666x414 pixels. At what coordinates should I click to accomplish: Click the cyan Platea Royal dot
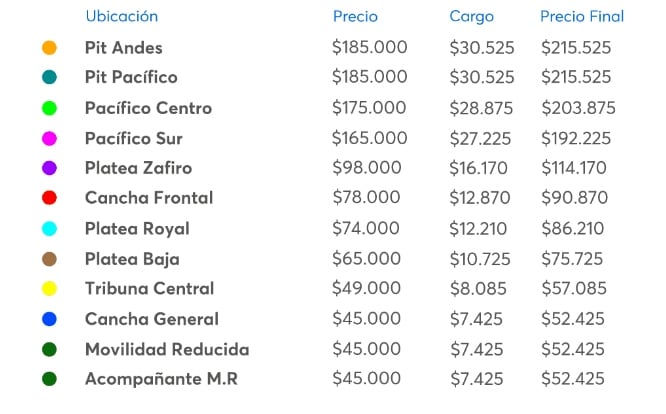(x=49, y=229)
